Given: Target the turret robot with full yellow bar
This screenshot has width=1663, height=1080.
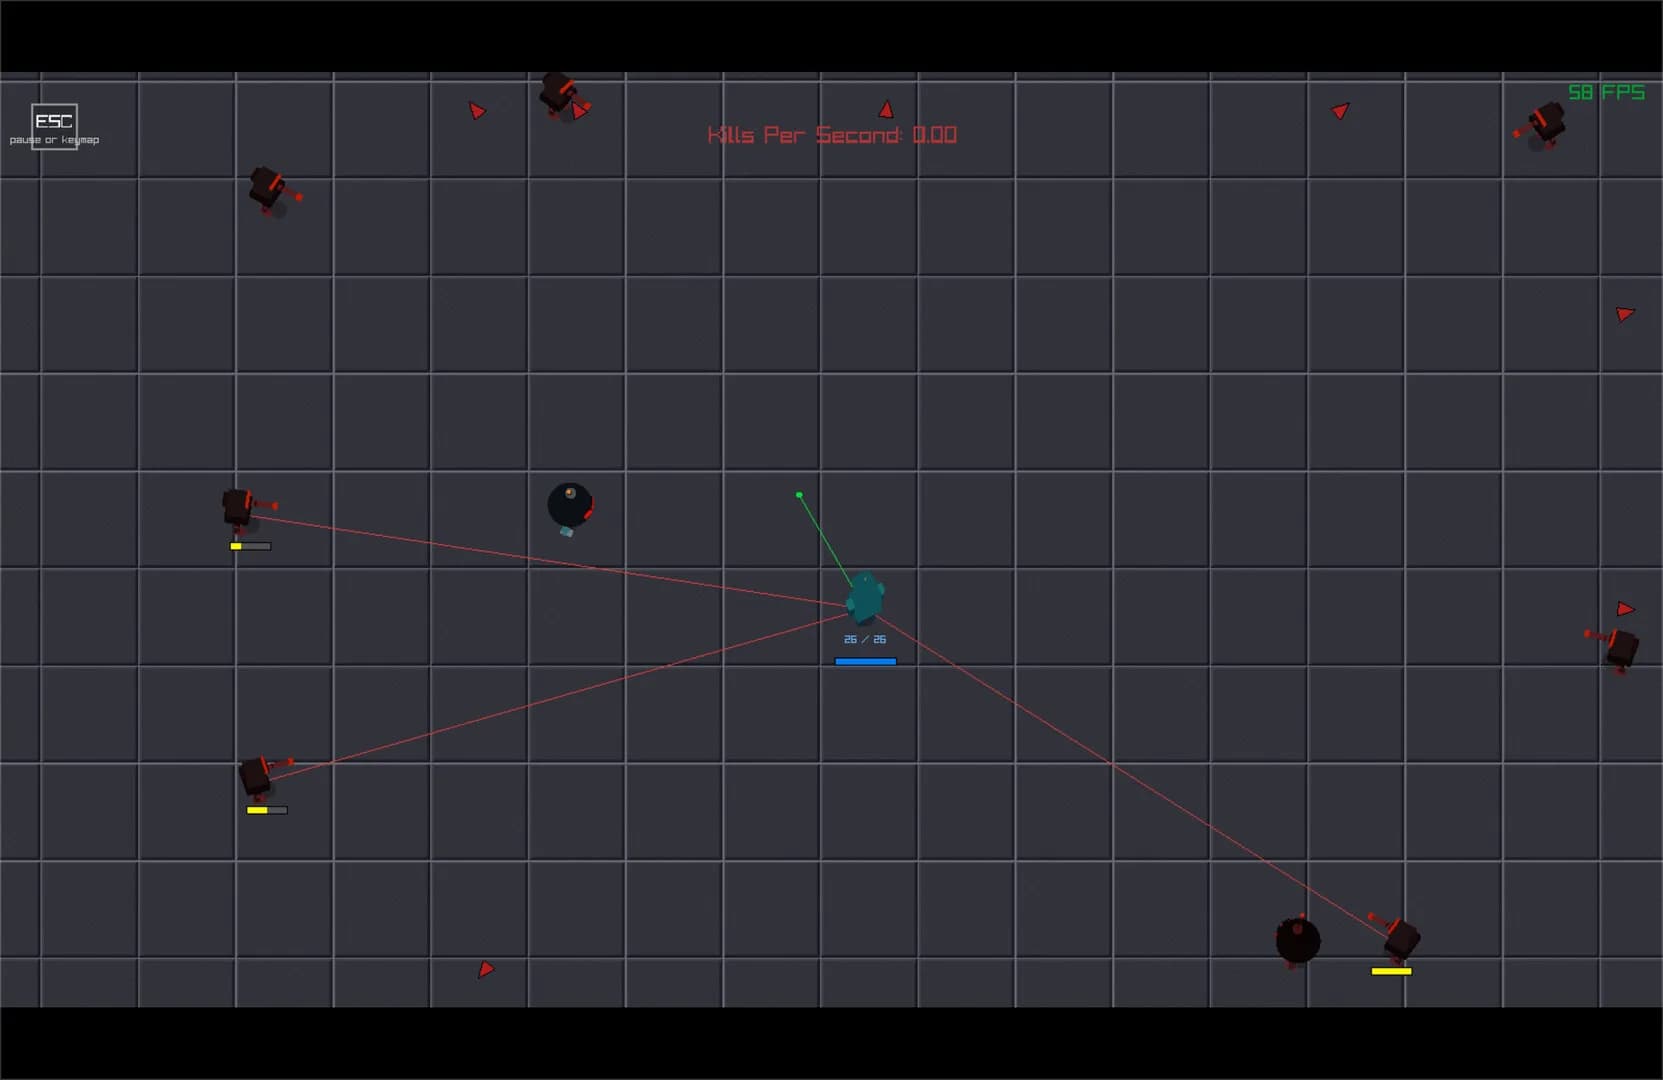Looking at the screenshot, I should 1397,937.
